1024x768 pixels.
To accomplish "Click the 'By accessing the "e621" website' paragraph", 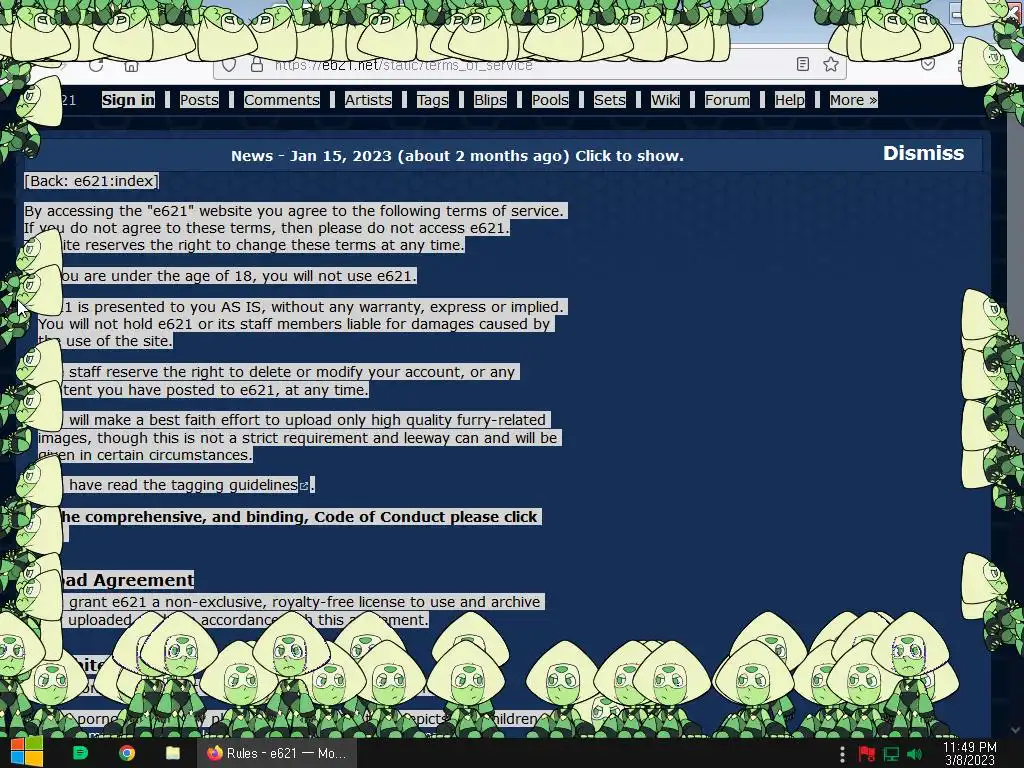I will point(294,228).
